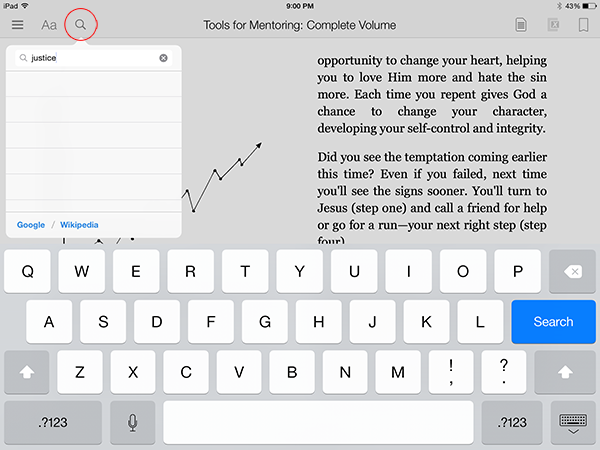Screen dimensions: 600x450
Task: Open the notes page icon in toolbar
Action: click(x=521, y=25)
